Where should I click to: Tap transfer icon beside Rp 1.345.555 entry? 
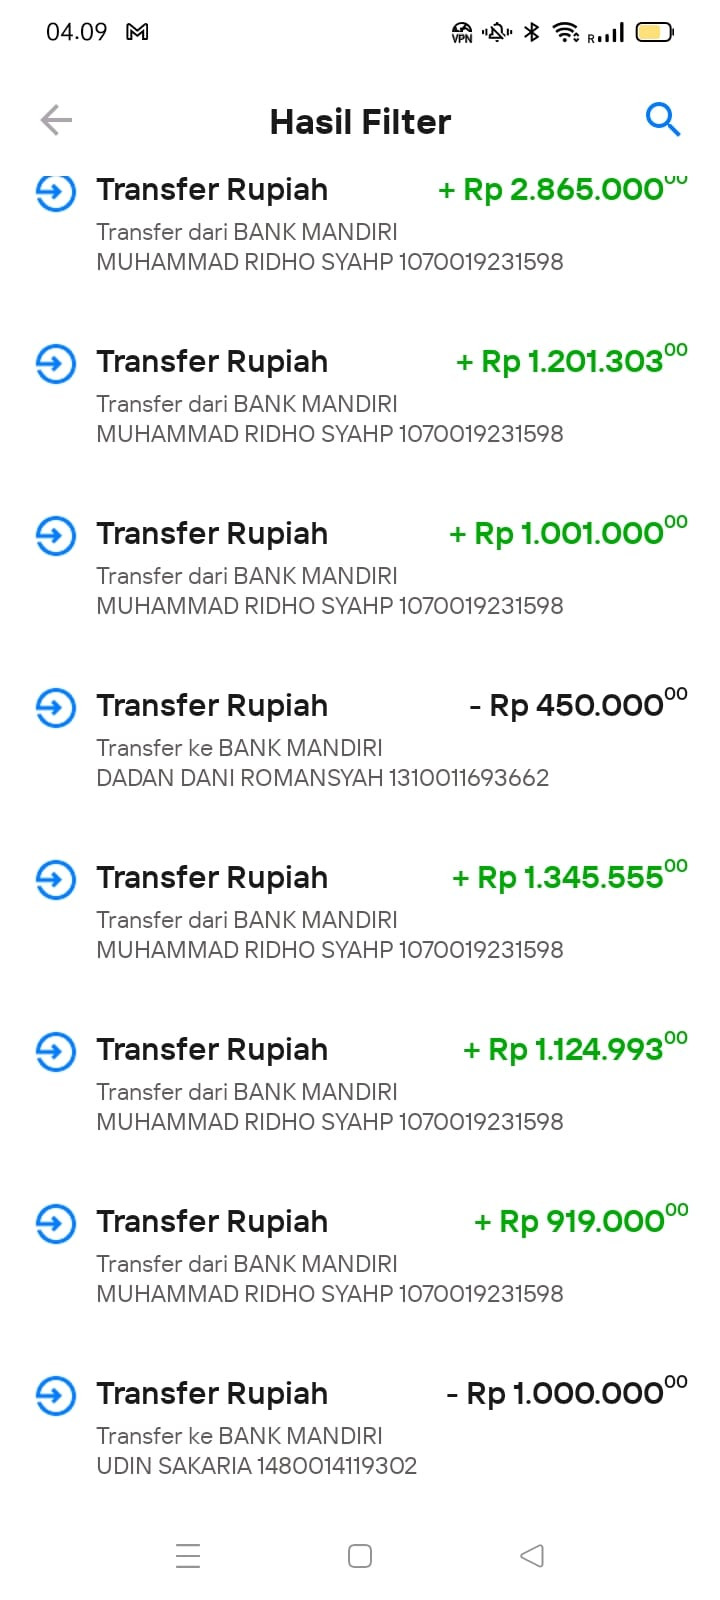56,879
